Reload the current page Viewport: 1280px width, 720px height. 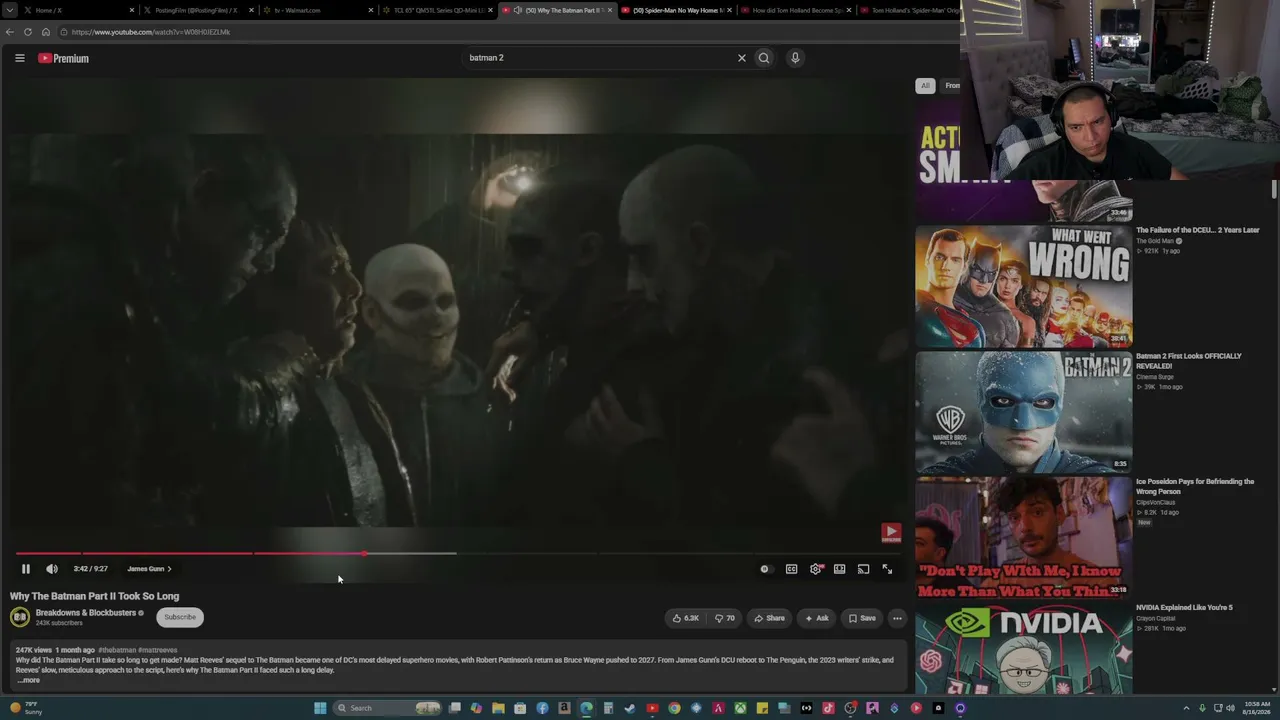pos(28,32)
